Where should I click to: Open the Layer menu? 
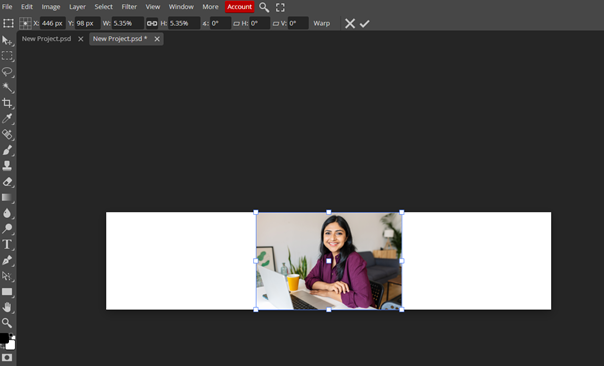pyautogui.click(x=77, y=7)
